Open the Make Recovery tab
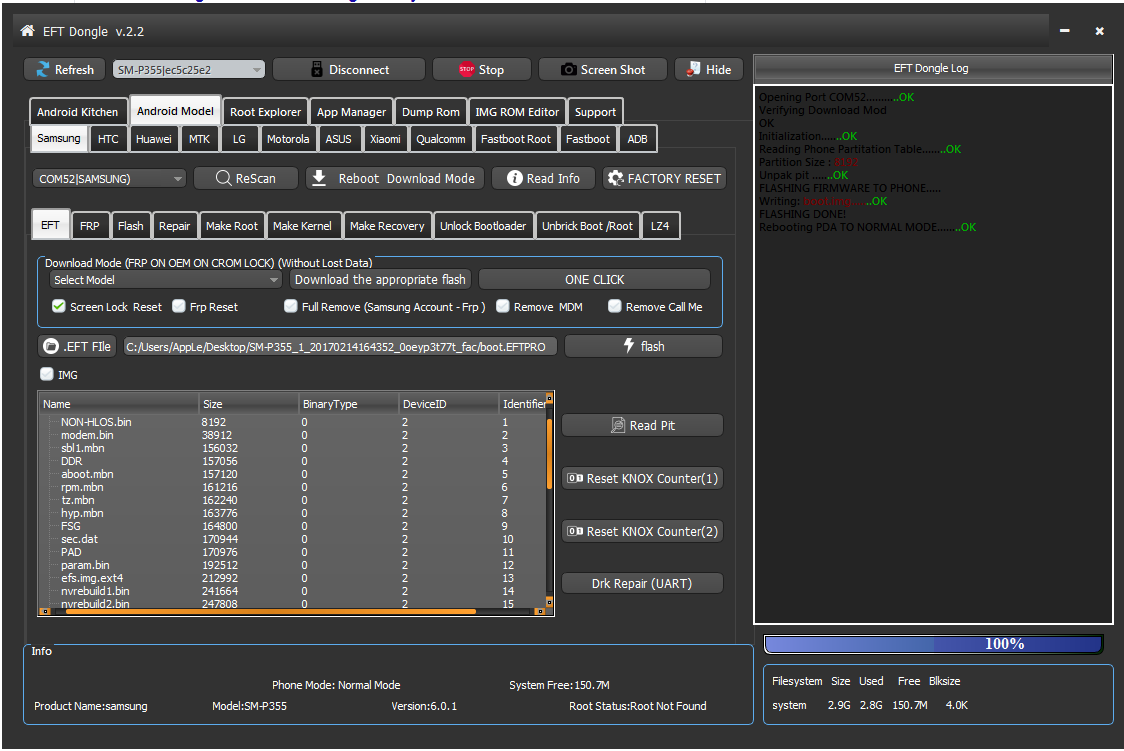 coord(387,226)
